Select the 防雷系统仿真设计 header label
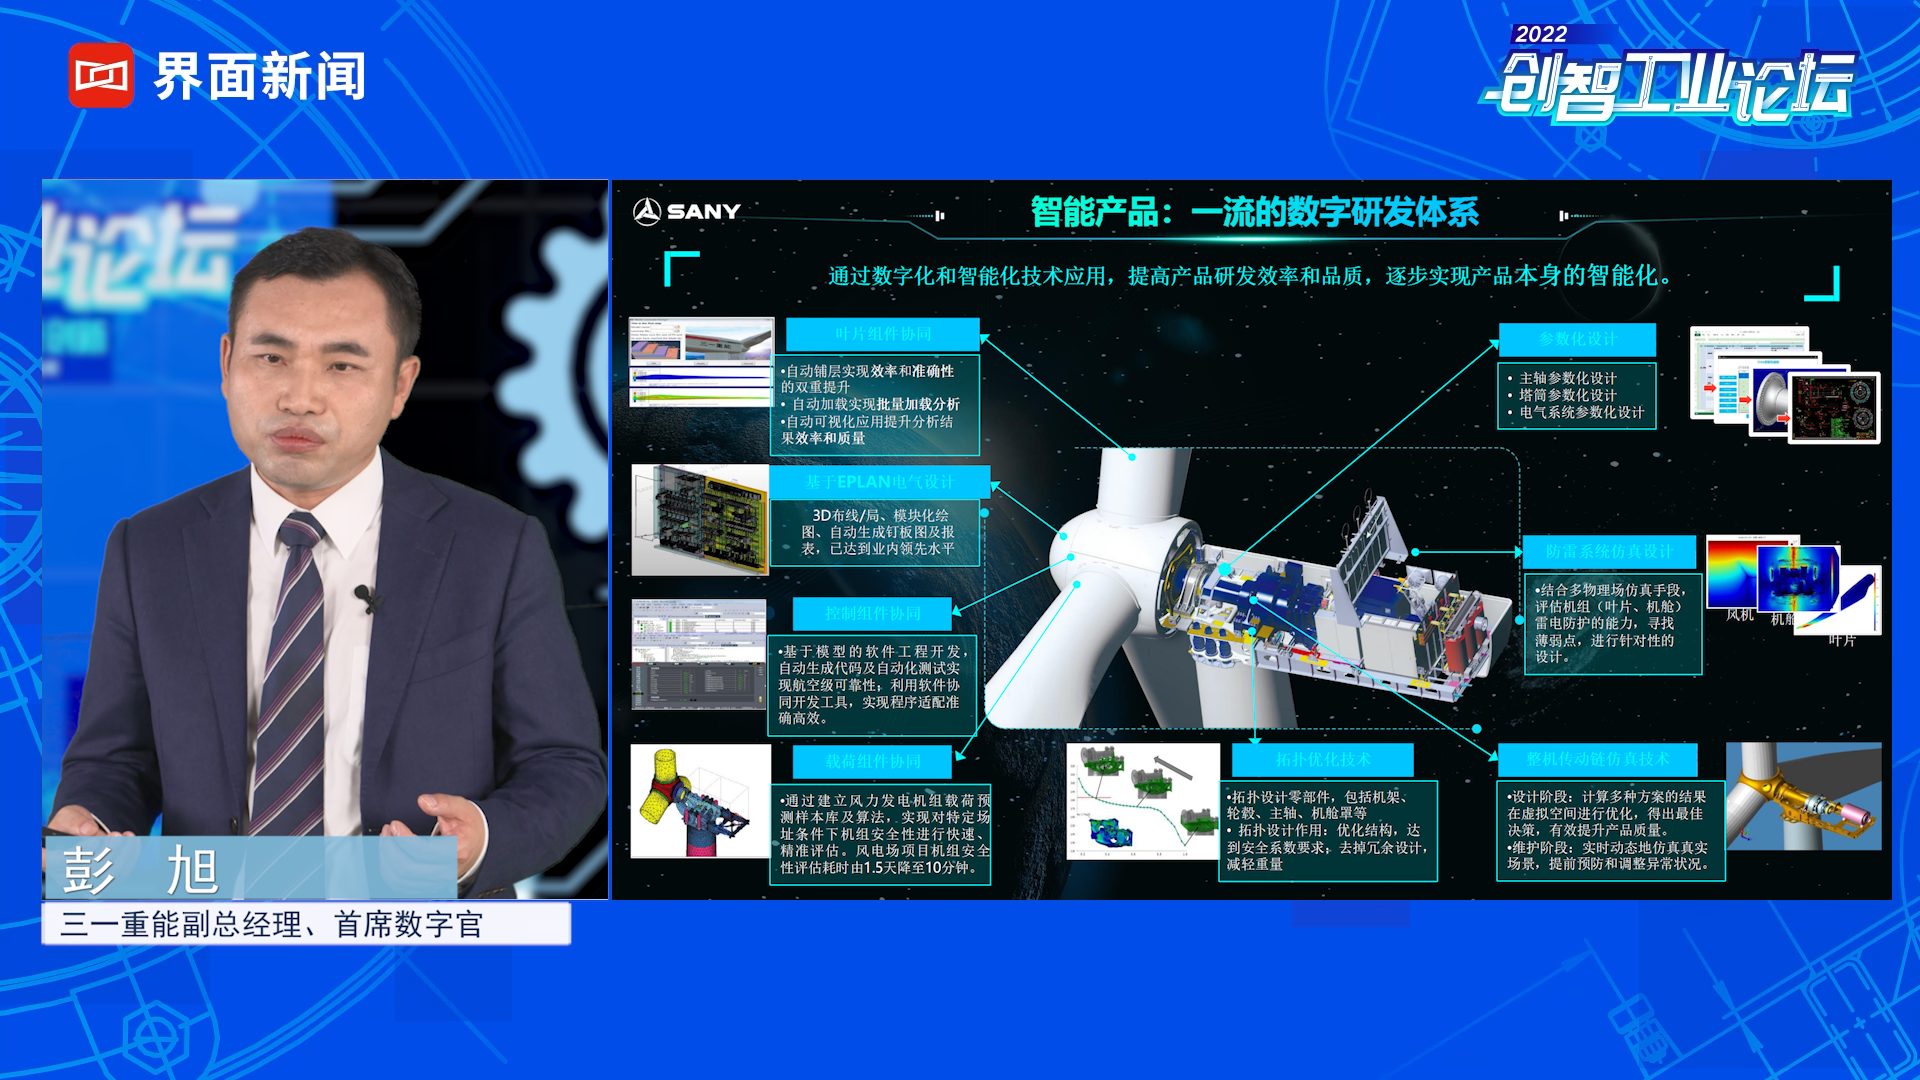This screenshot has height=1080, width=1920. 1608,551
